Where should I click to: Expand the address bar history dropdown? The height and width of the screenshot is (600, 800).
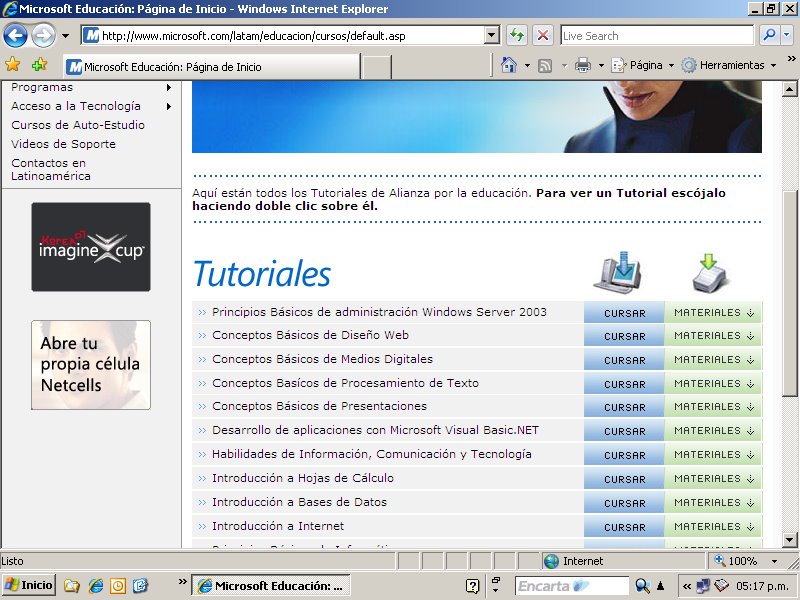(x=491, y=36)
